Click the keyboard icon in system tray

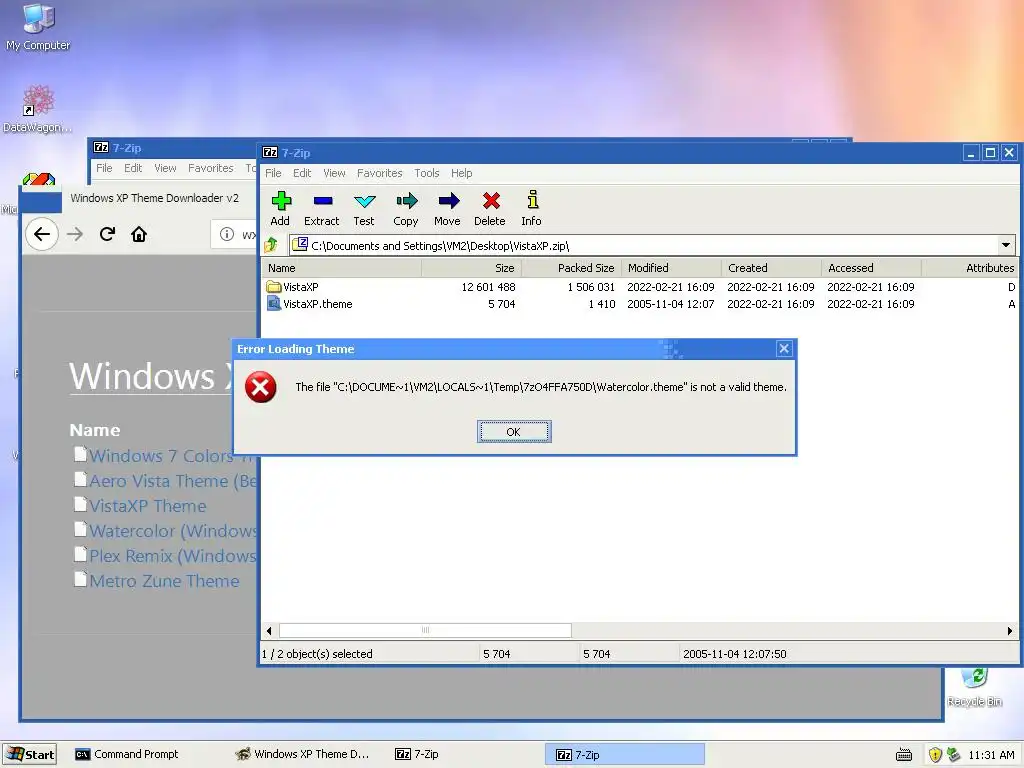click(904, 755)
